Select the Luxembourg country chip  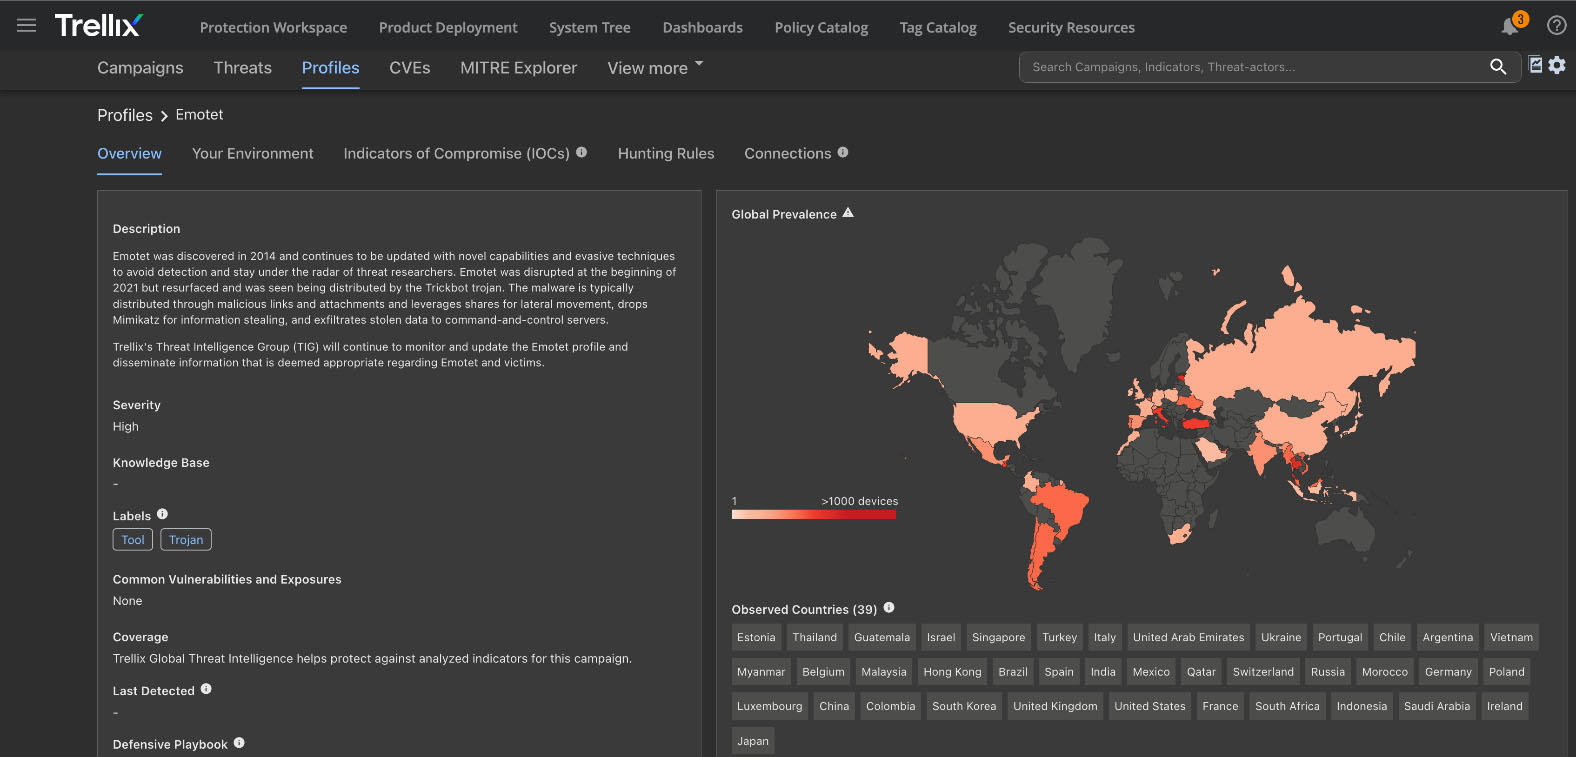click(770, 706)
